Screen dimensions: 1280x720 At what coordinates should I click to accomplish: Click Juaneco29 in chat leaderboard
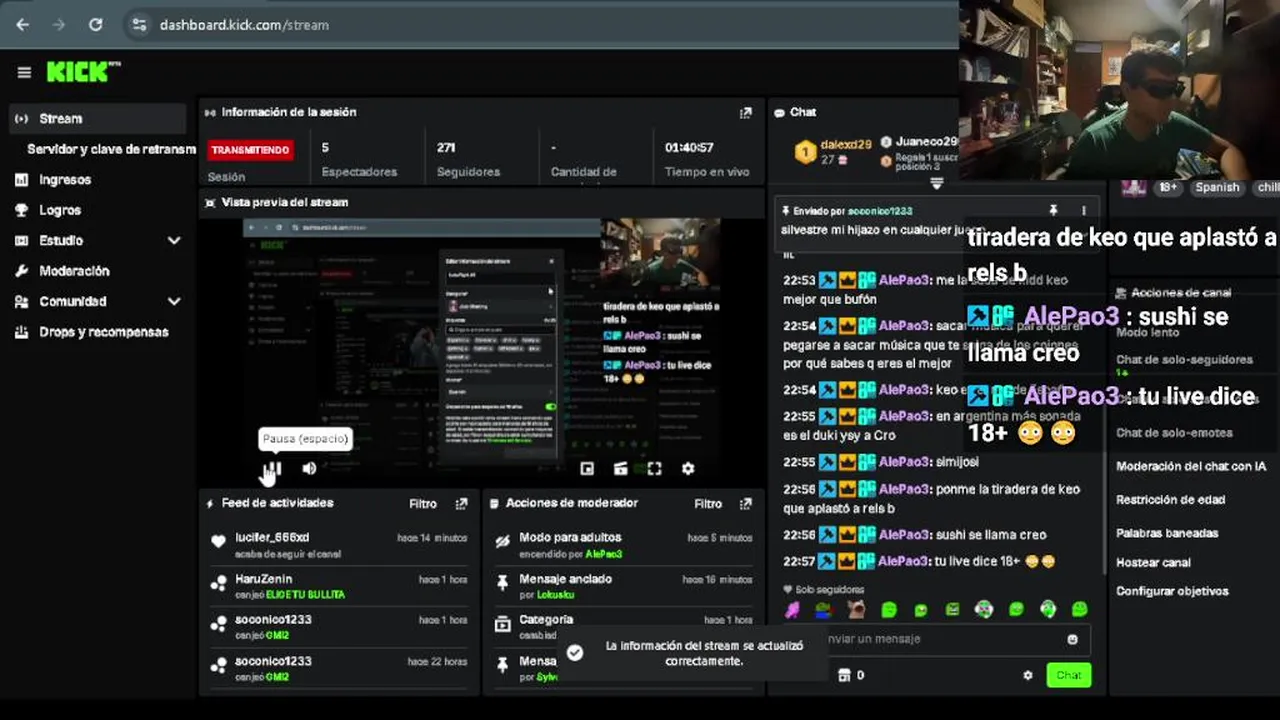(926, 142)
